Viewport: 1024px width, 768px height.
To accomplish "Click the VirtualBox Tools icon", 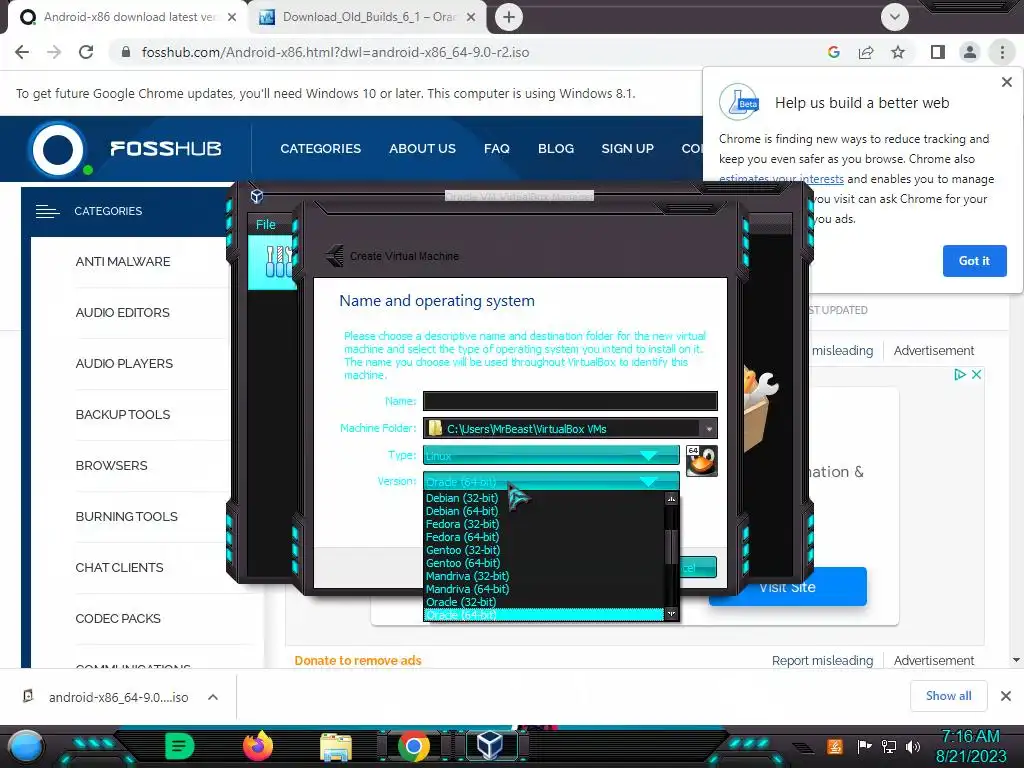I will [278, 263].
